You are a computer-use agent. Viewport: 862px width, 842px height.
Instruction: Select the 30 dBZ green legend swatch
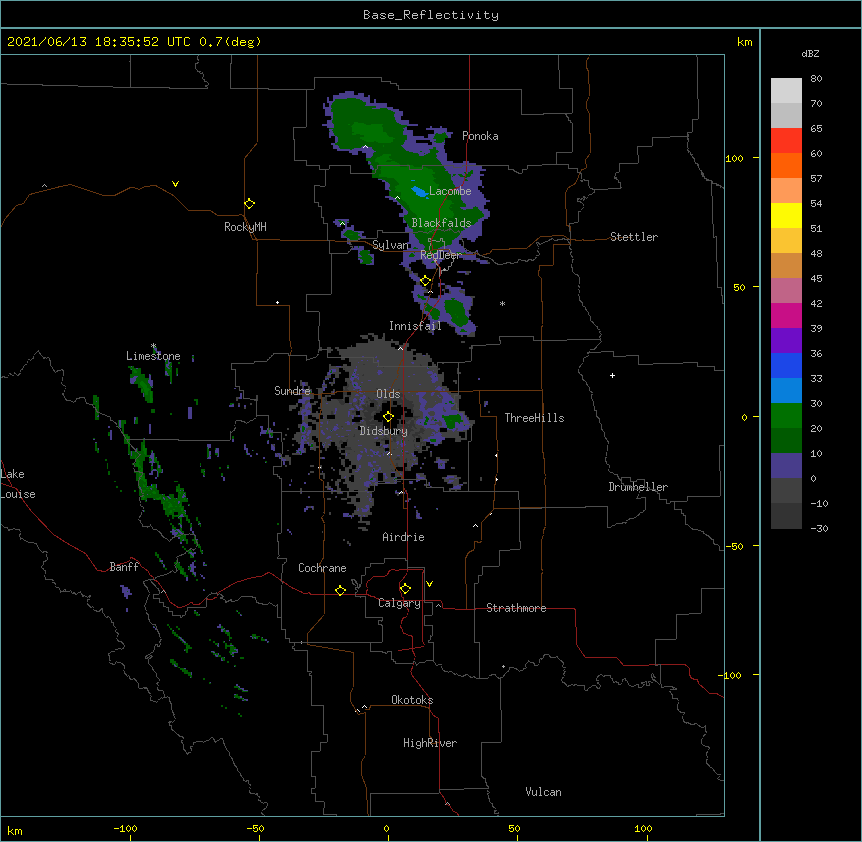(x=786, y=416)
